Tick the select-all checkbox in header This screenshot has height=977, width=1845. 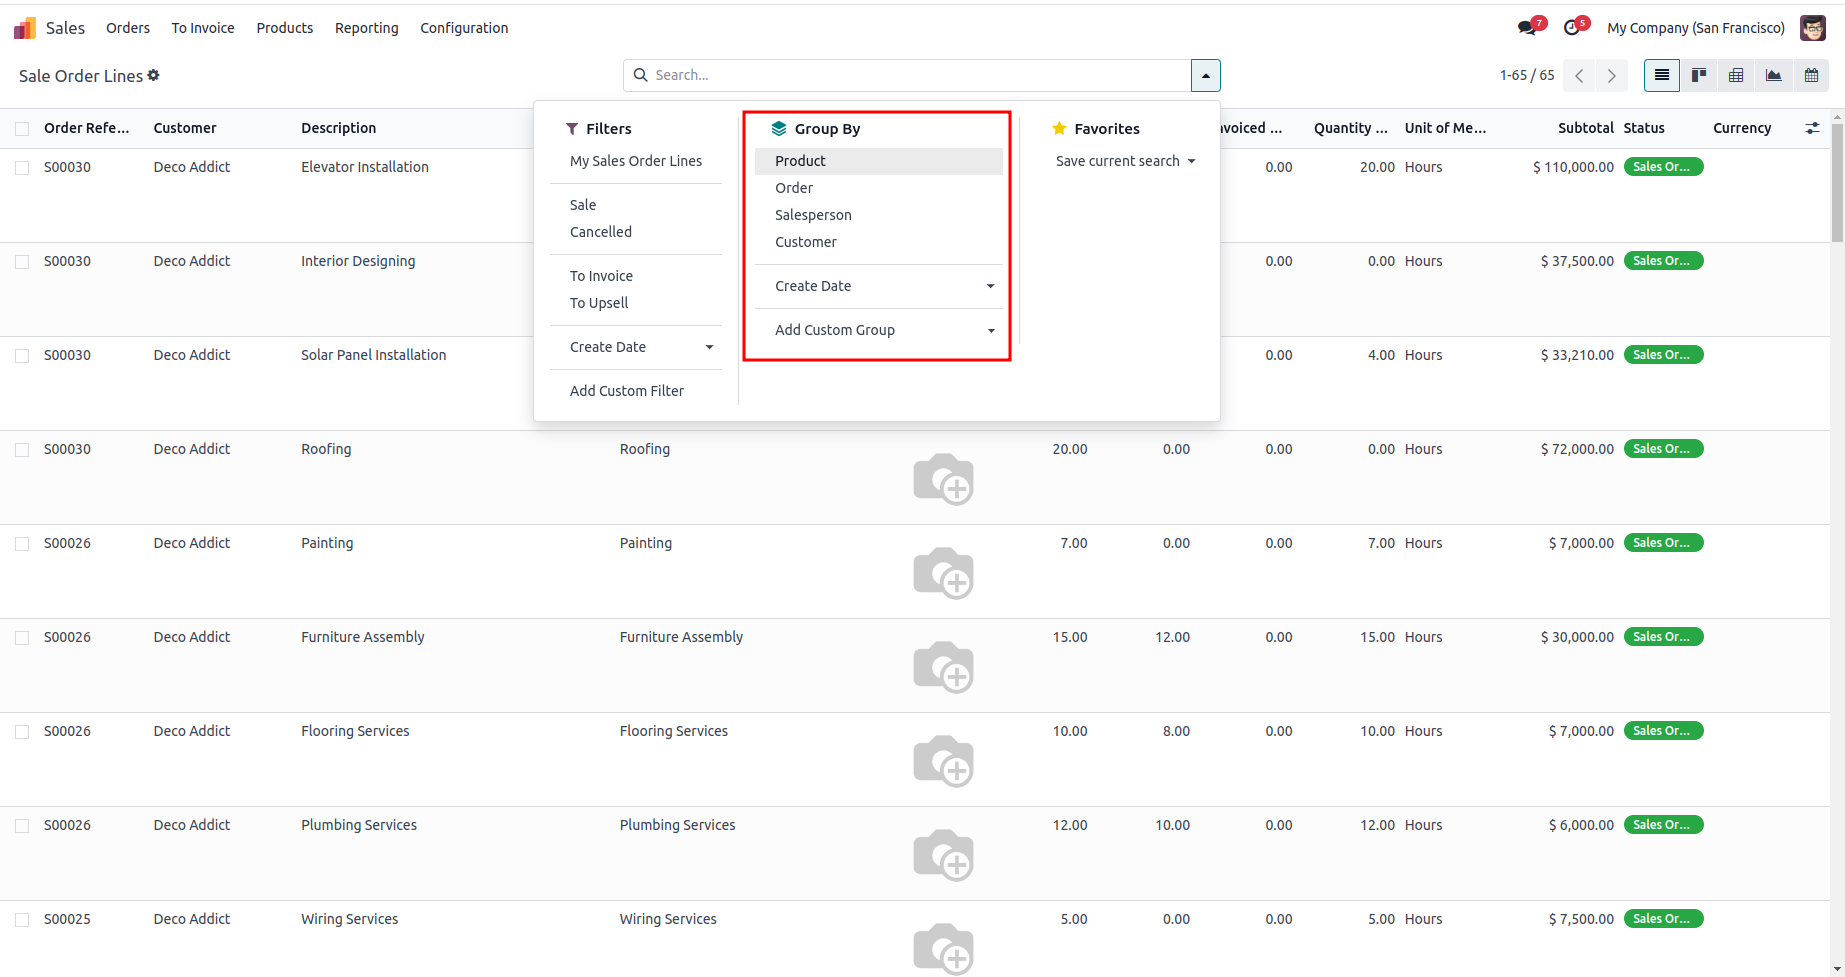coord(22,128)
